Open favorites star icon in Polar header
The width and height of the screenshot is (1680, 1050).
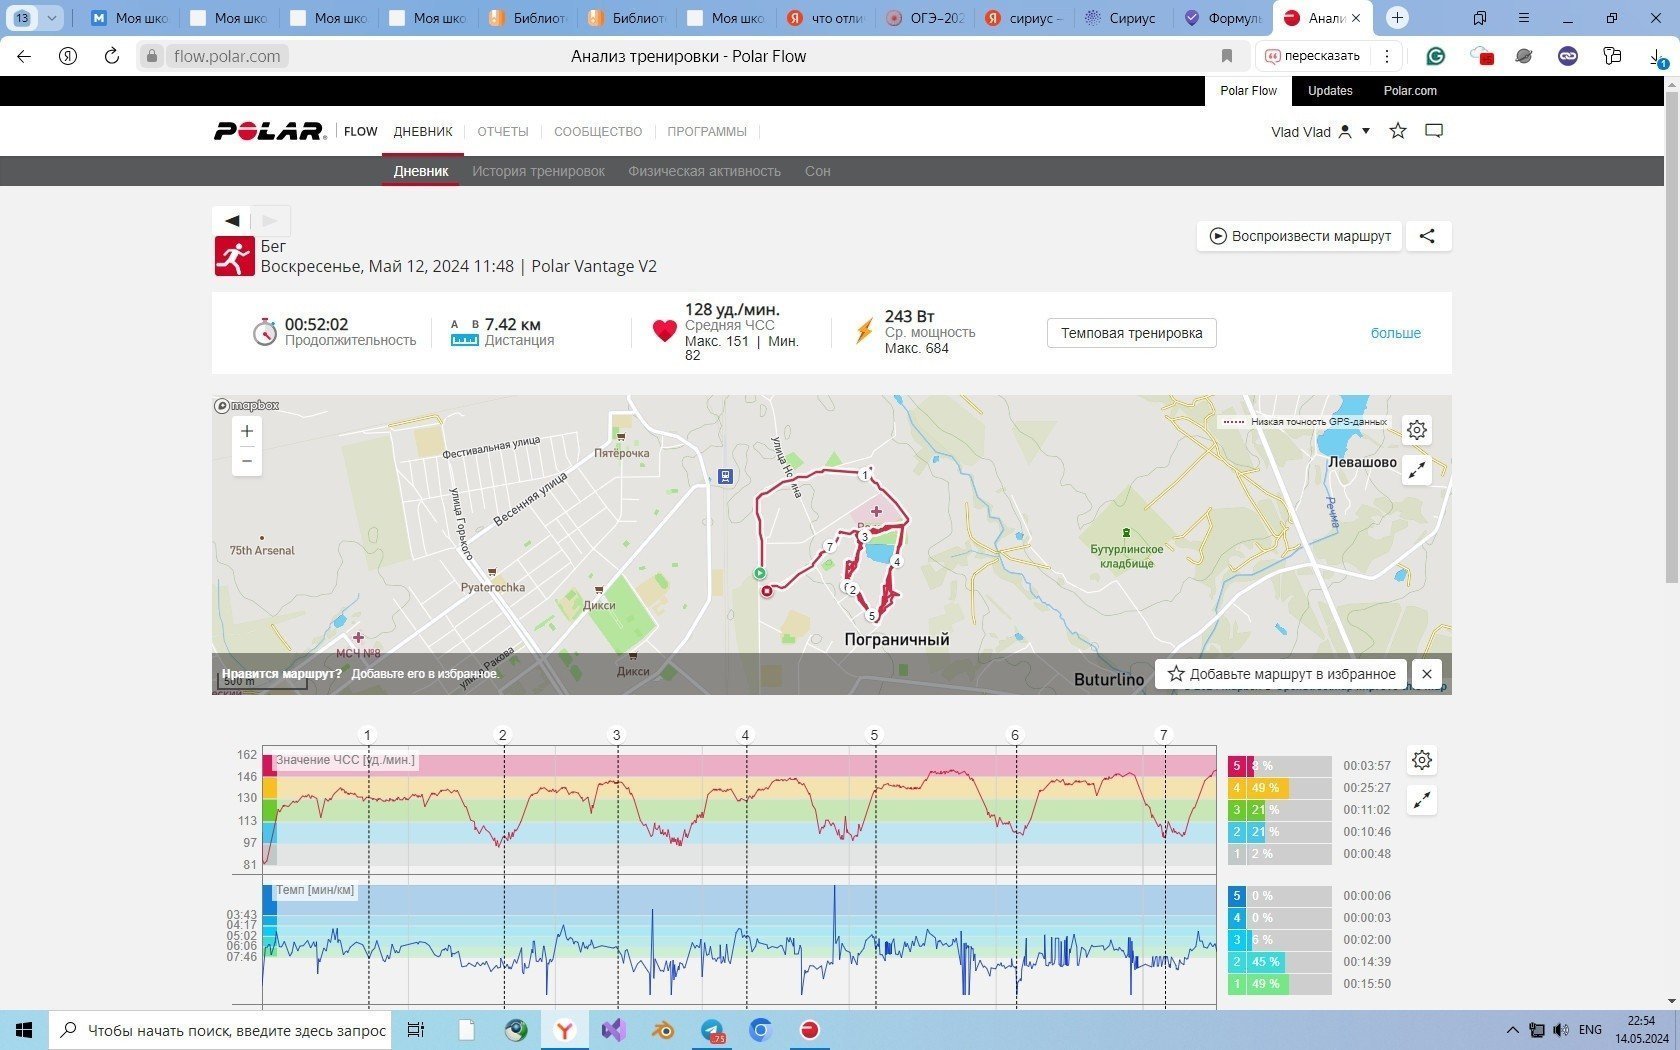coord(1398,131)
